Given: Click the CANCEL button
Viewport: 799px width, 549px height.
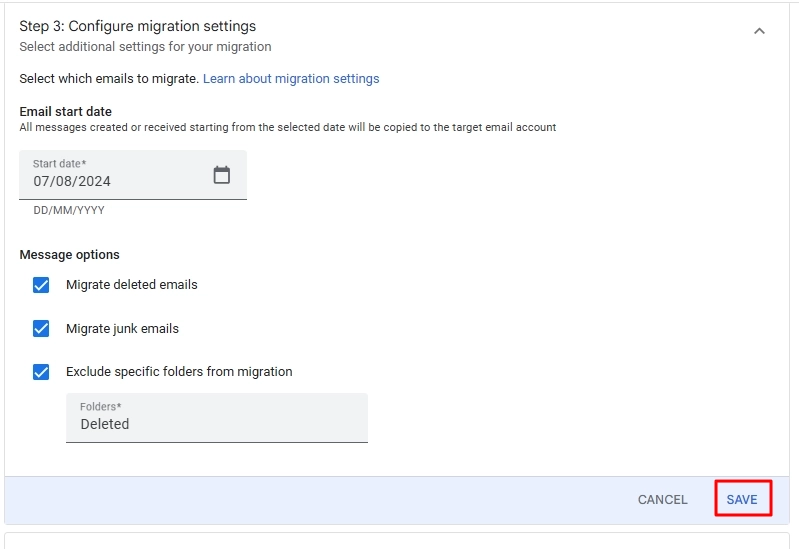Looking at the screenshot, I should pyautogui.click(x=662, y=500).
